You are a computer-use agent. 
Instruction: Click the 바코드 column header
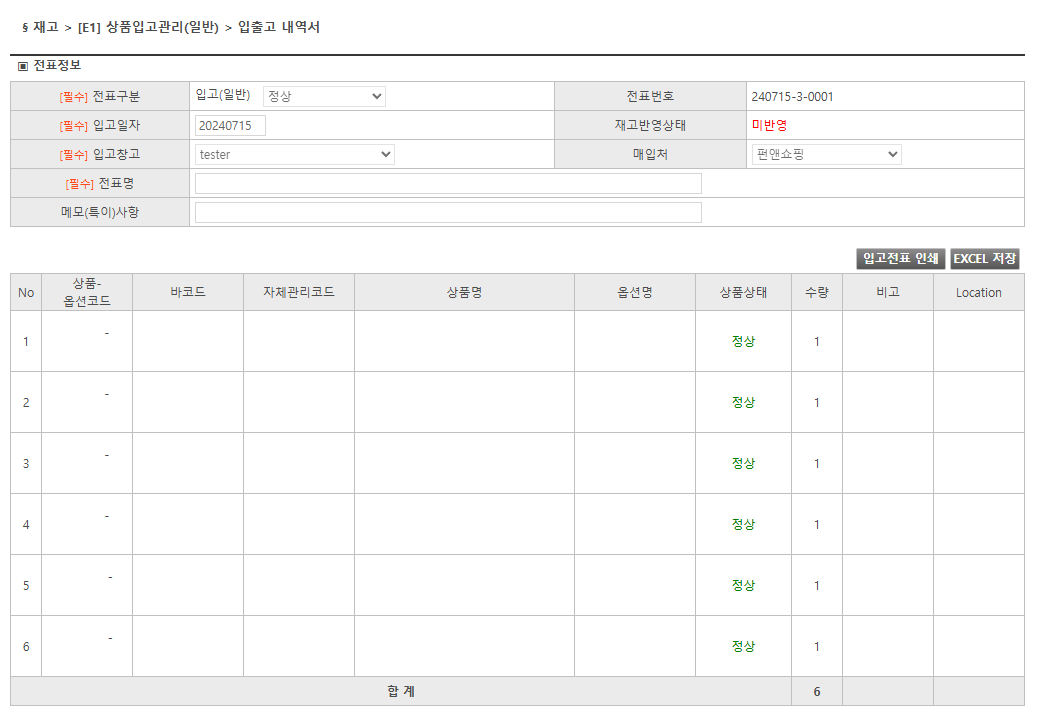coord(187,292)
